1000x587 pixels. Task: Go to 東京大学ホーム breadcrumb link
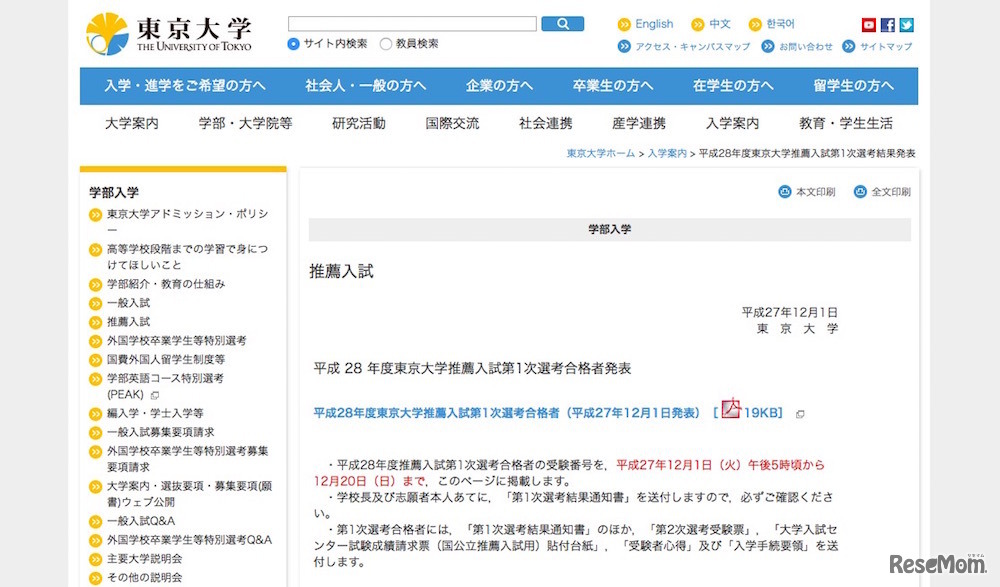(601, 154)
